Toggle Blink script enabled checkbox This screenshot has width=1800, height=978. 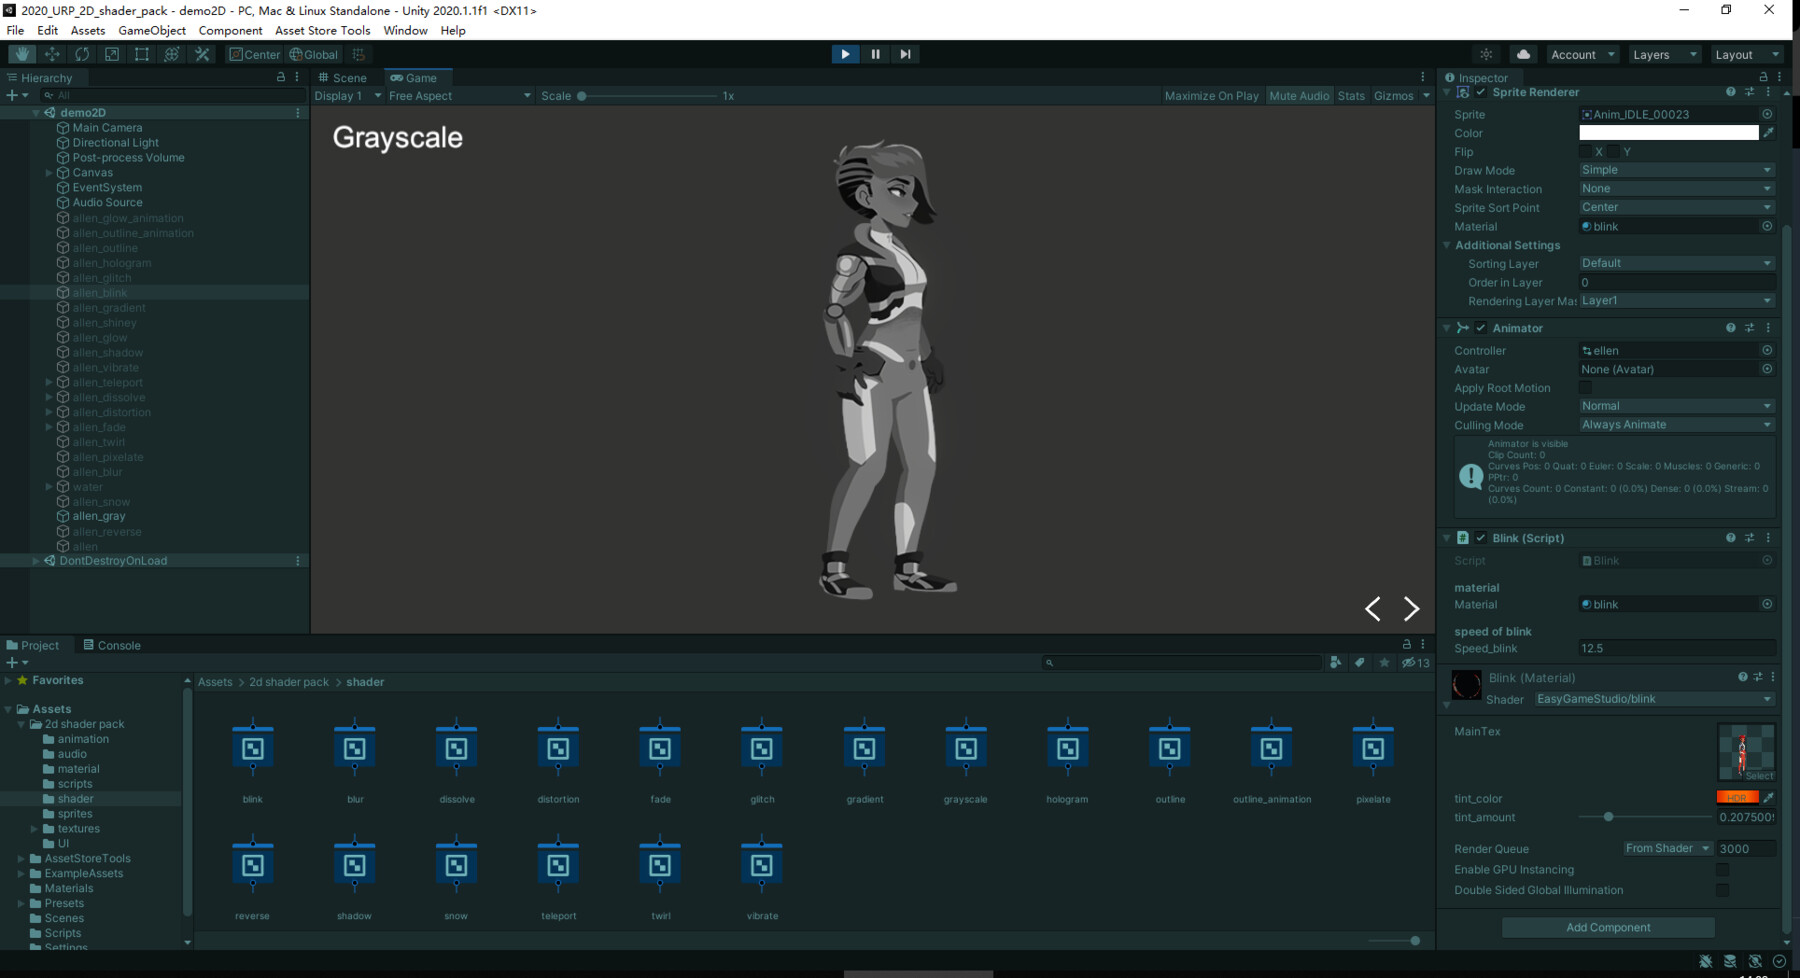1481,538
